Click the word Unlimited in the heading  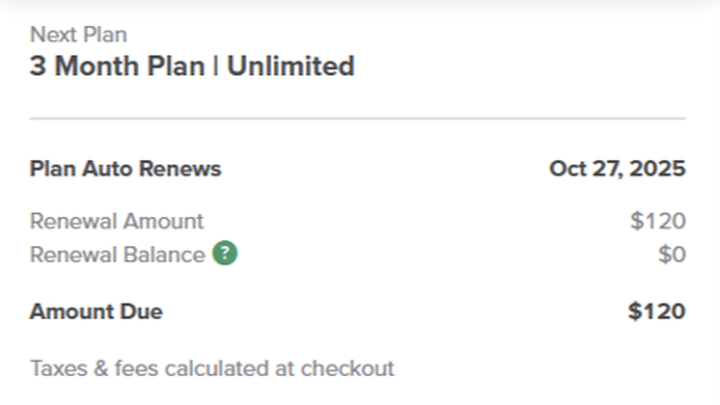click(291, 67)
